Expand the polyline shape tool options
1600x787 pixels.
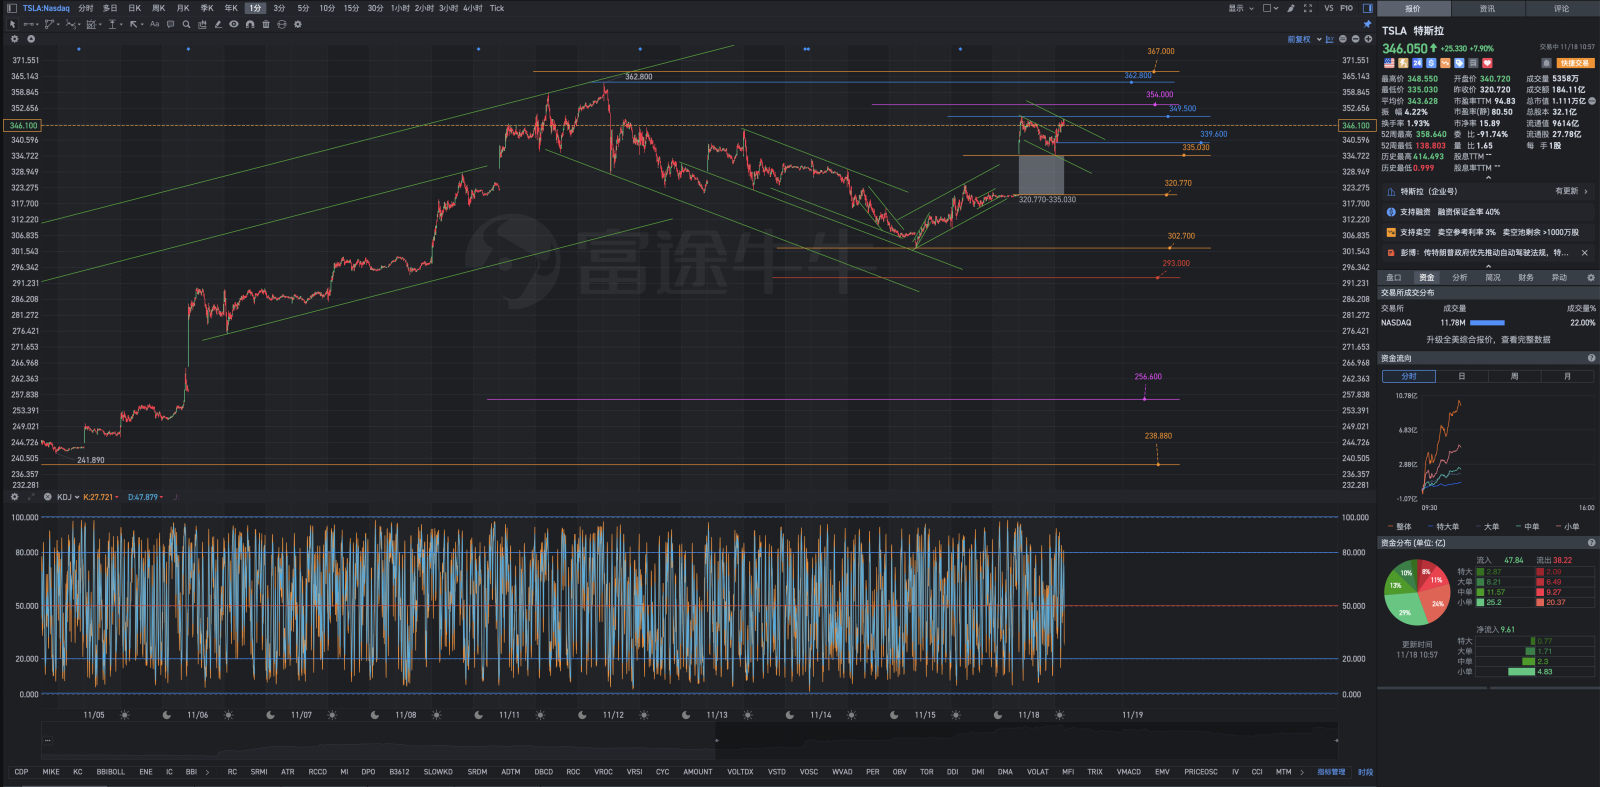coord(58,24)
